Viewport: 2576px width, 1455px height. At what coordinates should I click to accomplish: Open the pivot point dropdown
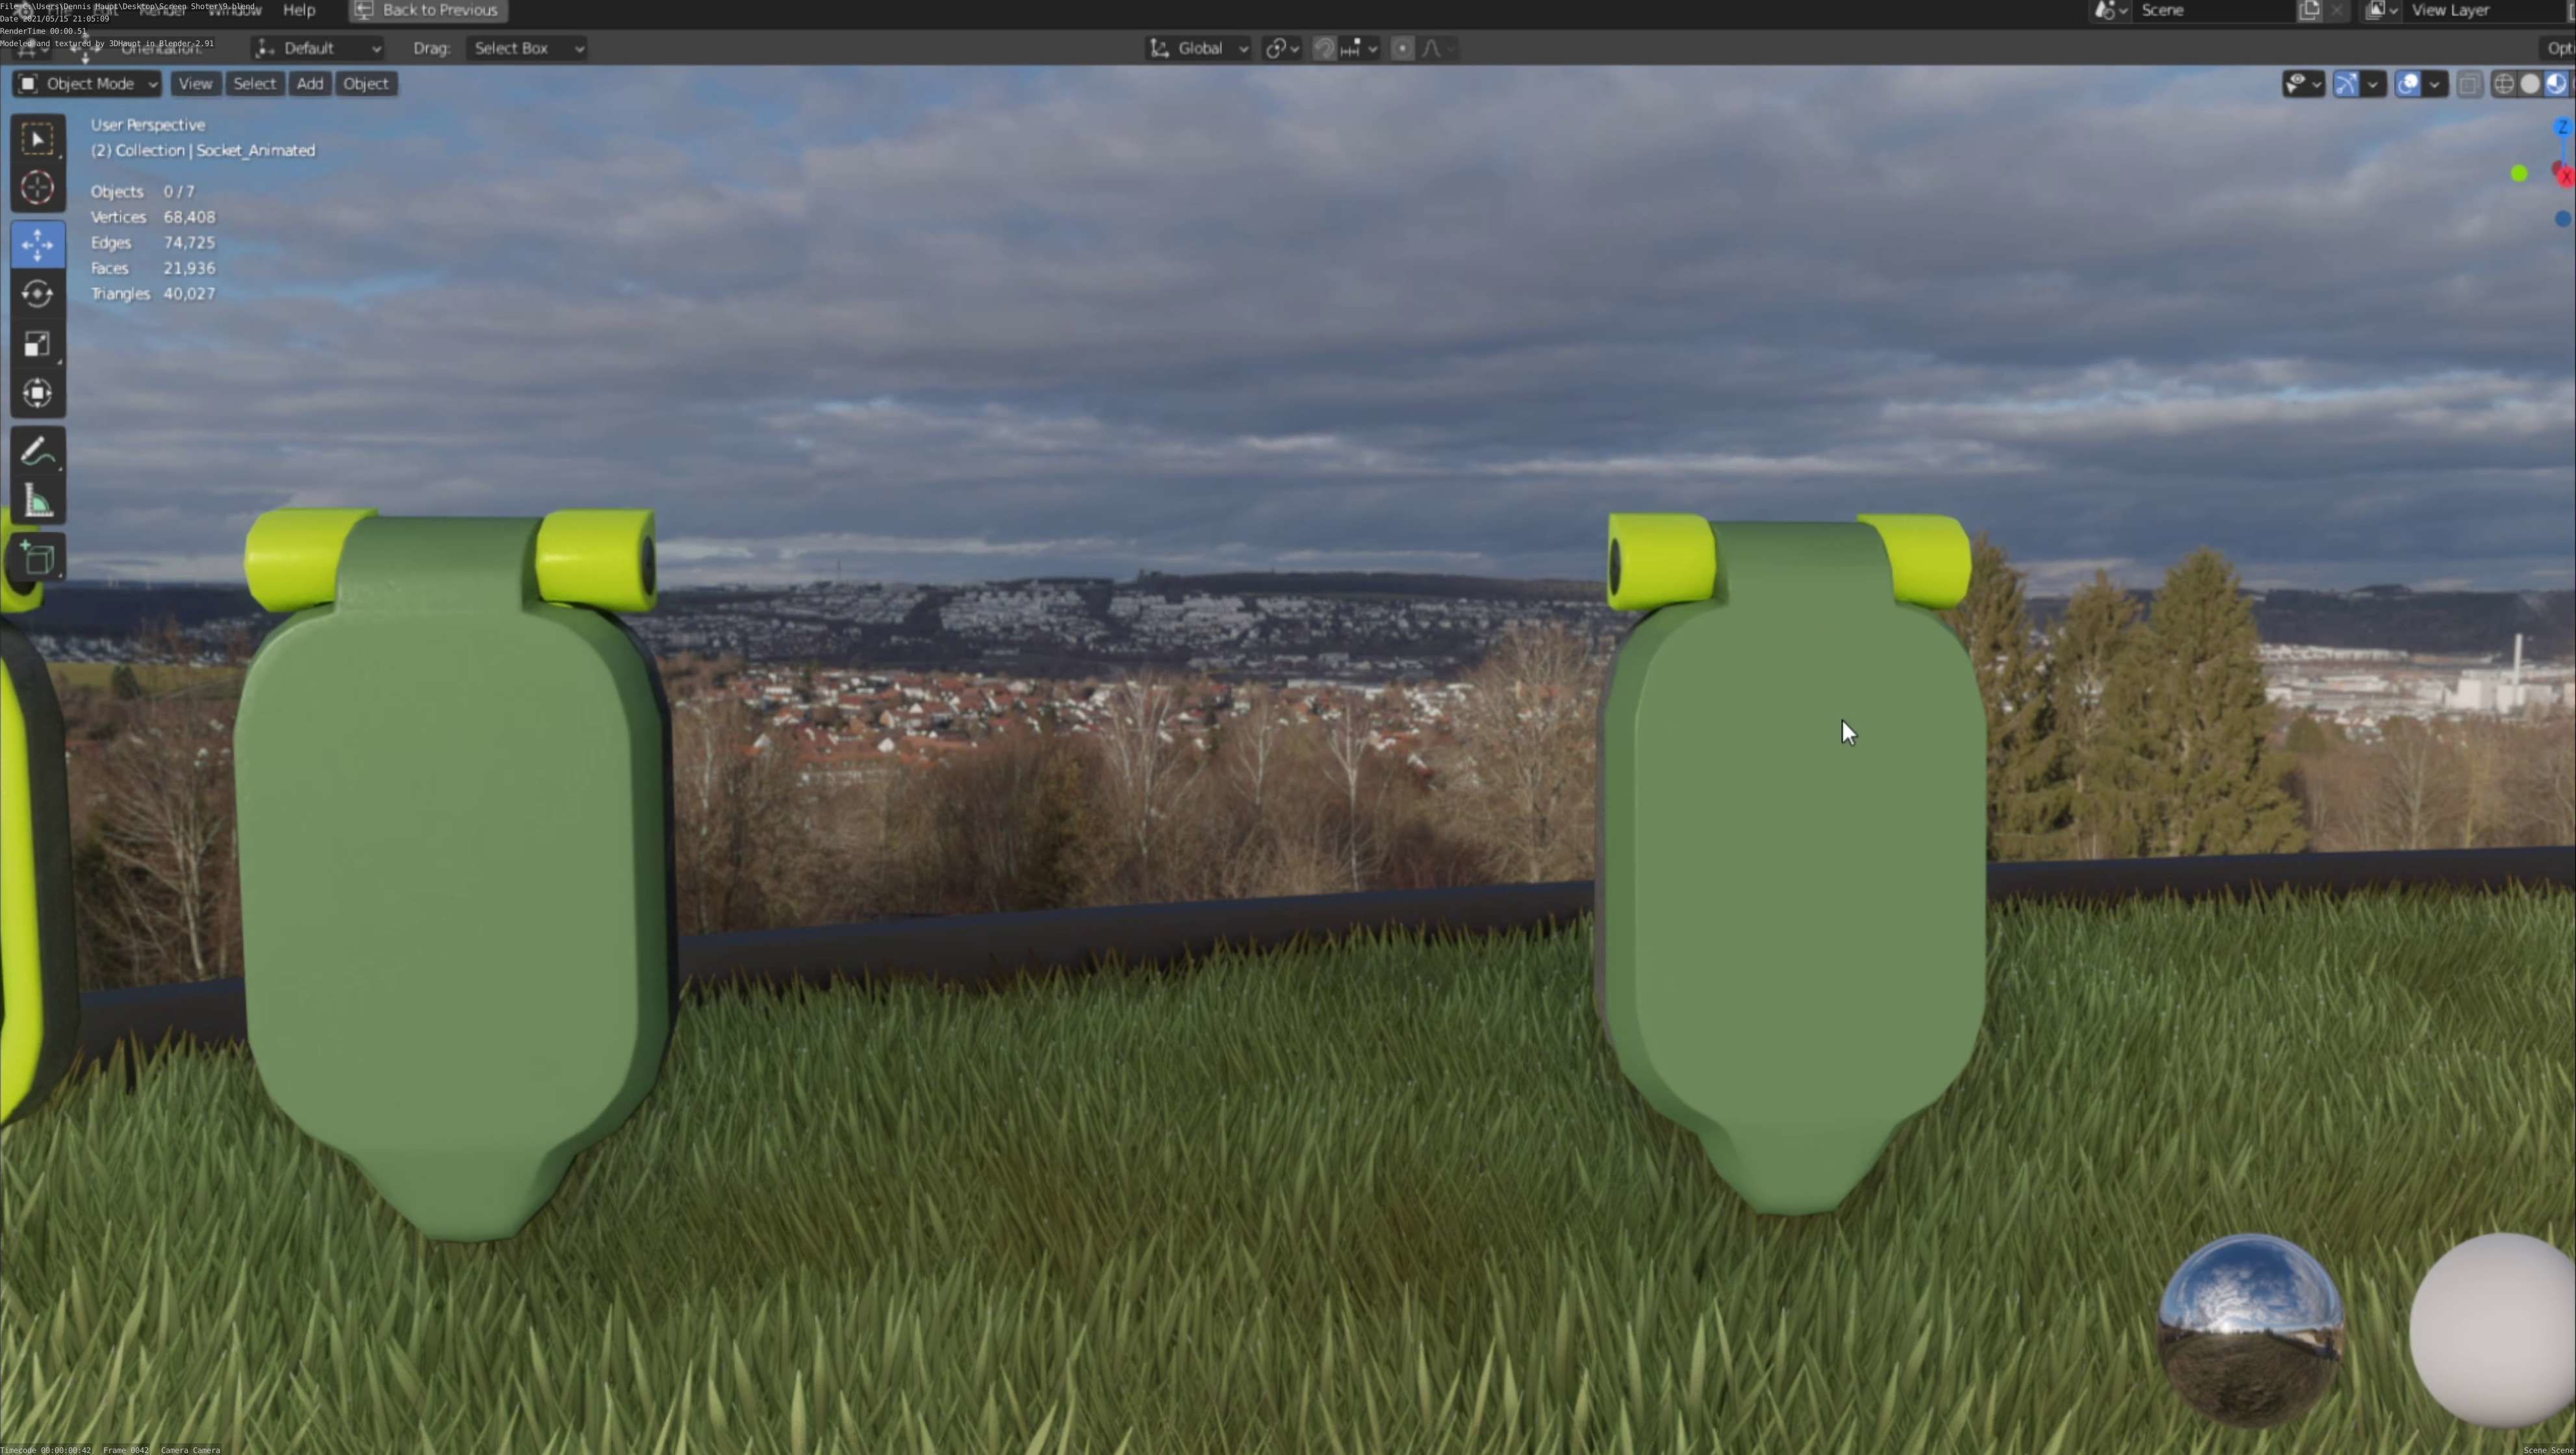[x=1282, y=48]
